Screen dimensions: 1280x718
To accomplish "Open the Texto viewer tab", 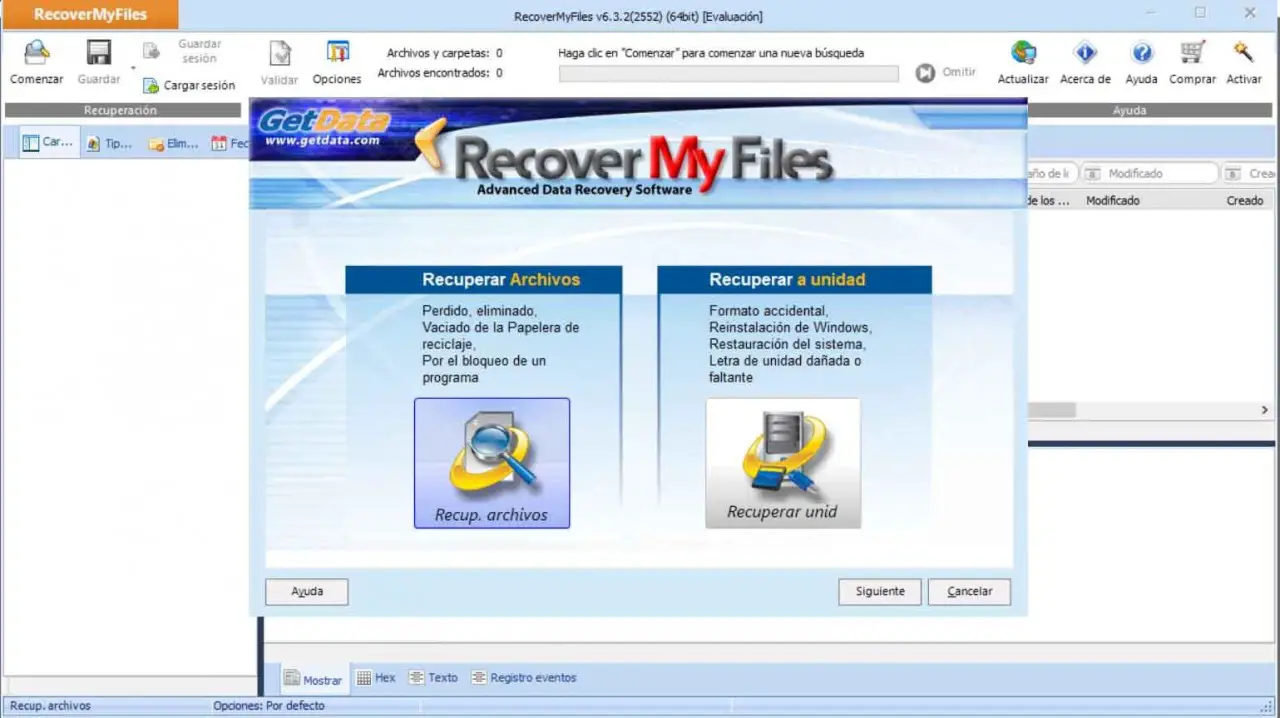I will (x=433, y=678).
